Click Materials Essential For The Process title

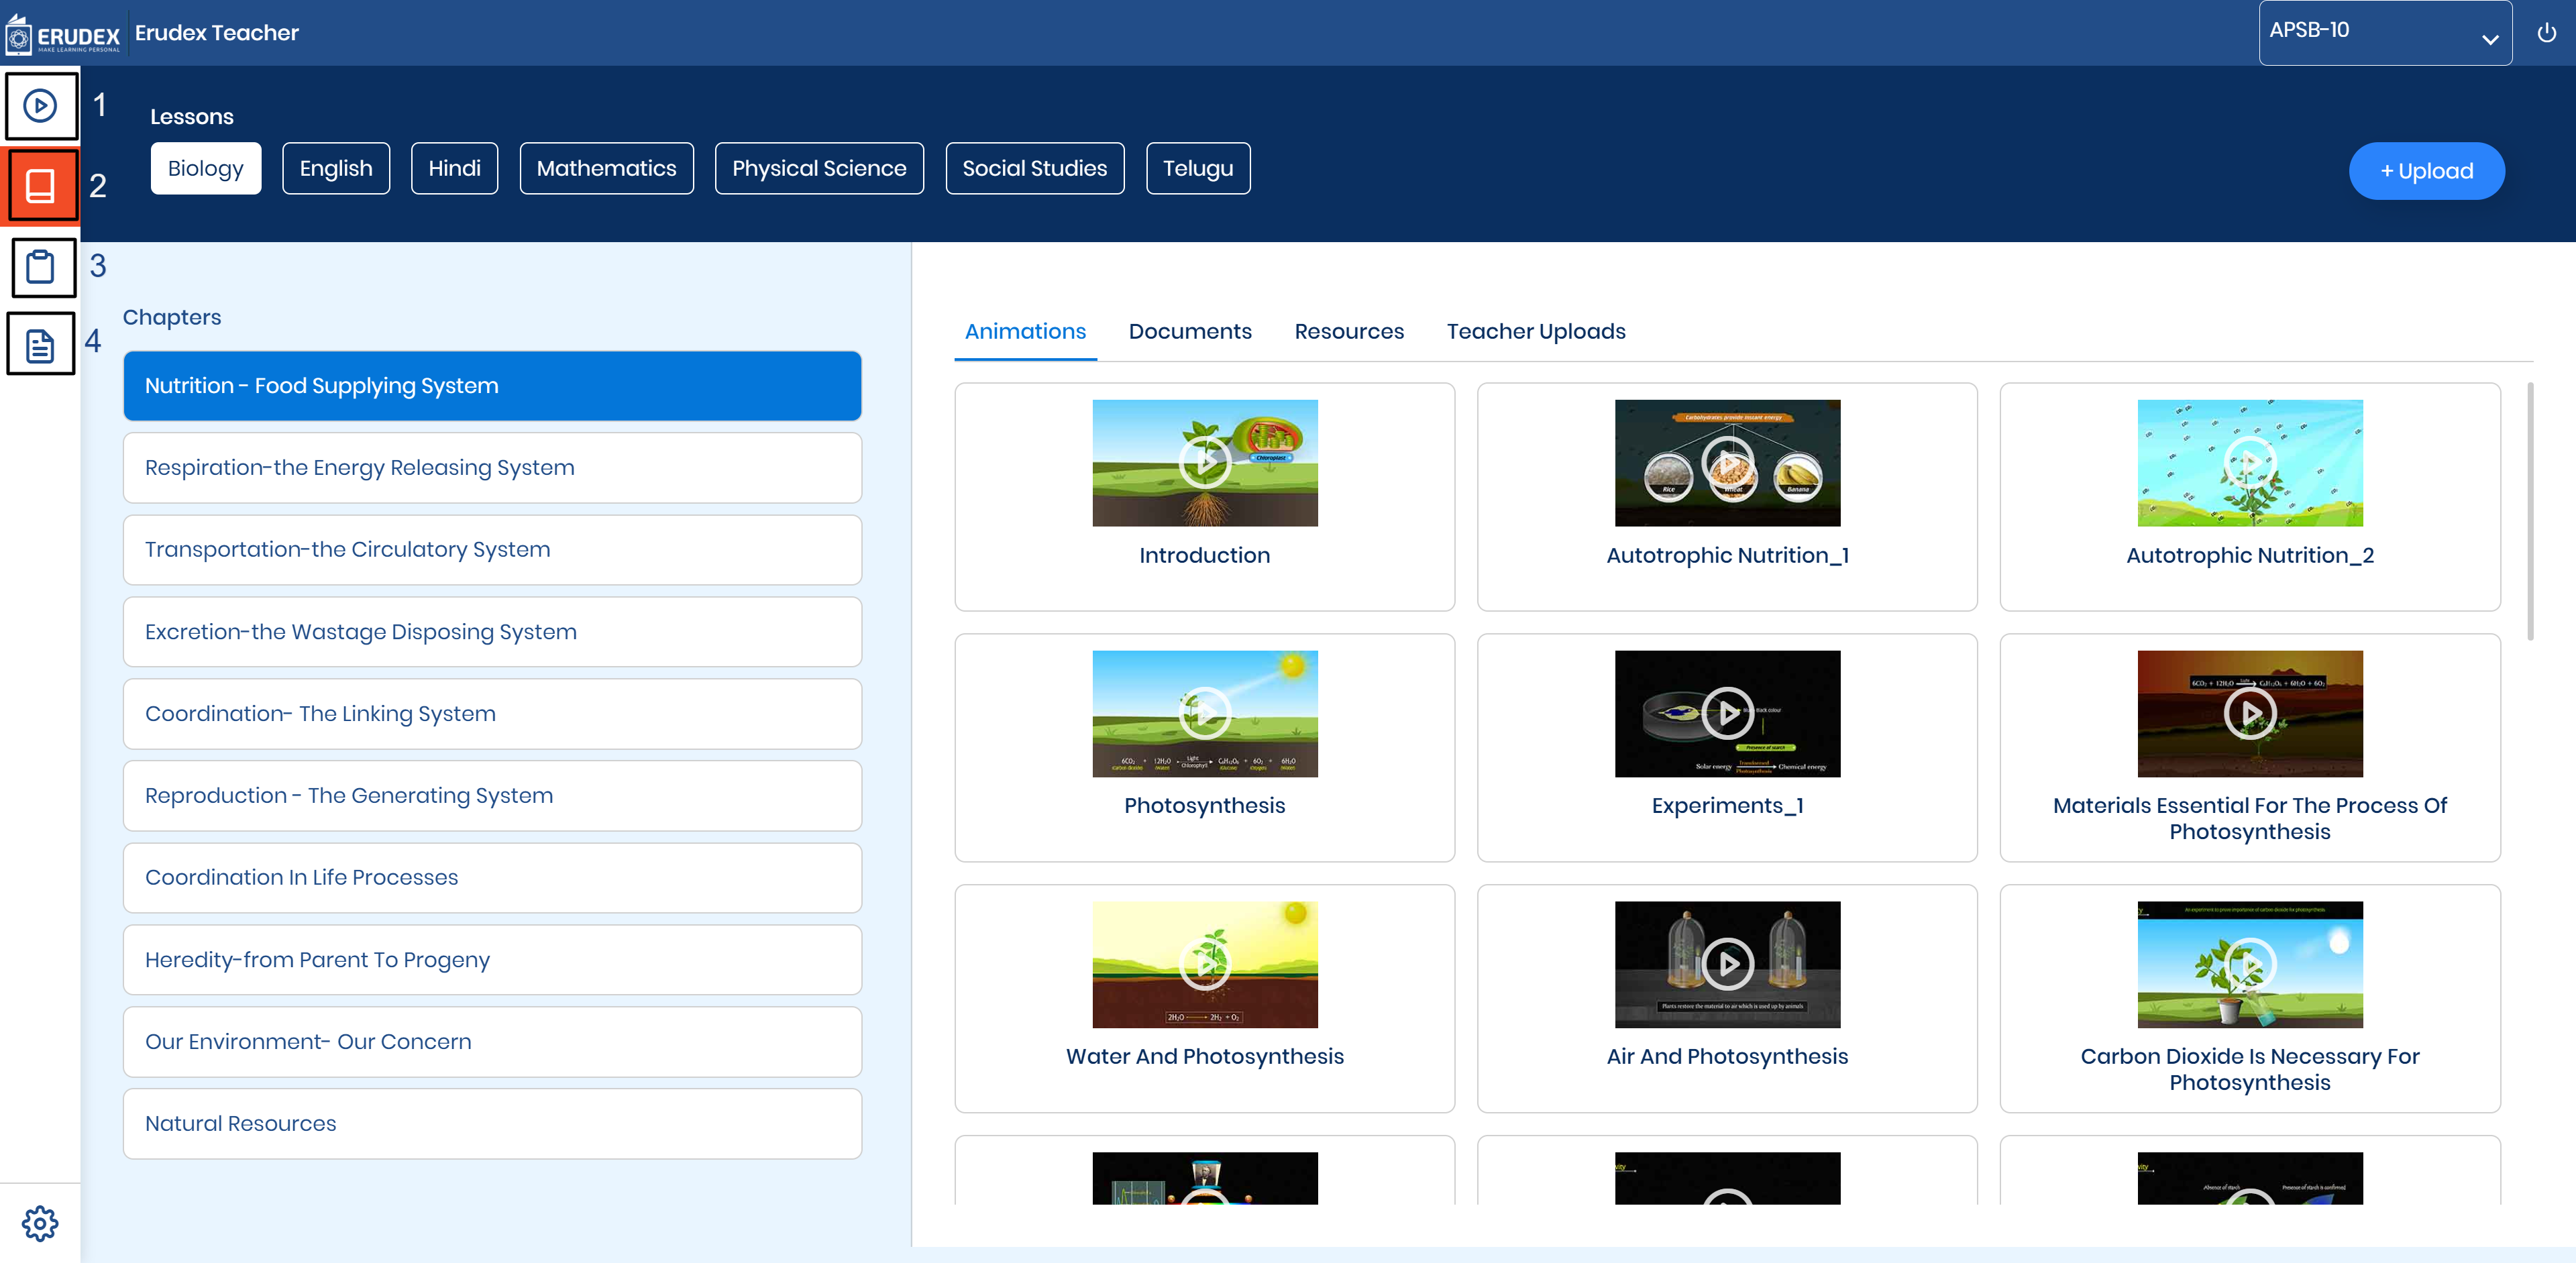(x=2250, y=818)
